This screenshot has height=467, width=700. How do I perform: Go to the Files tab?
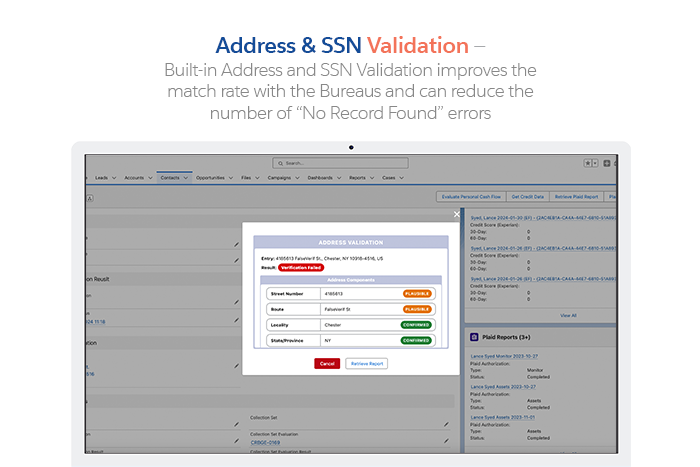tap(246, 177)
